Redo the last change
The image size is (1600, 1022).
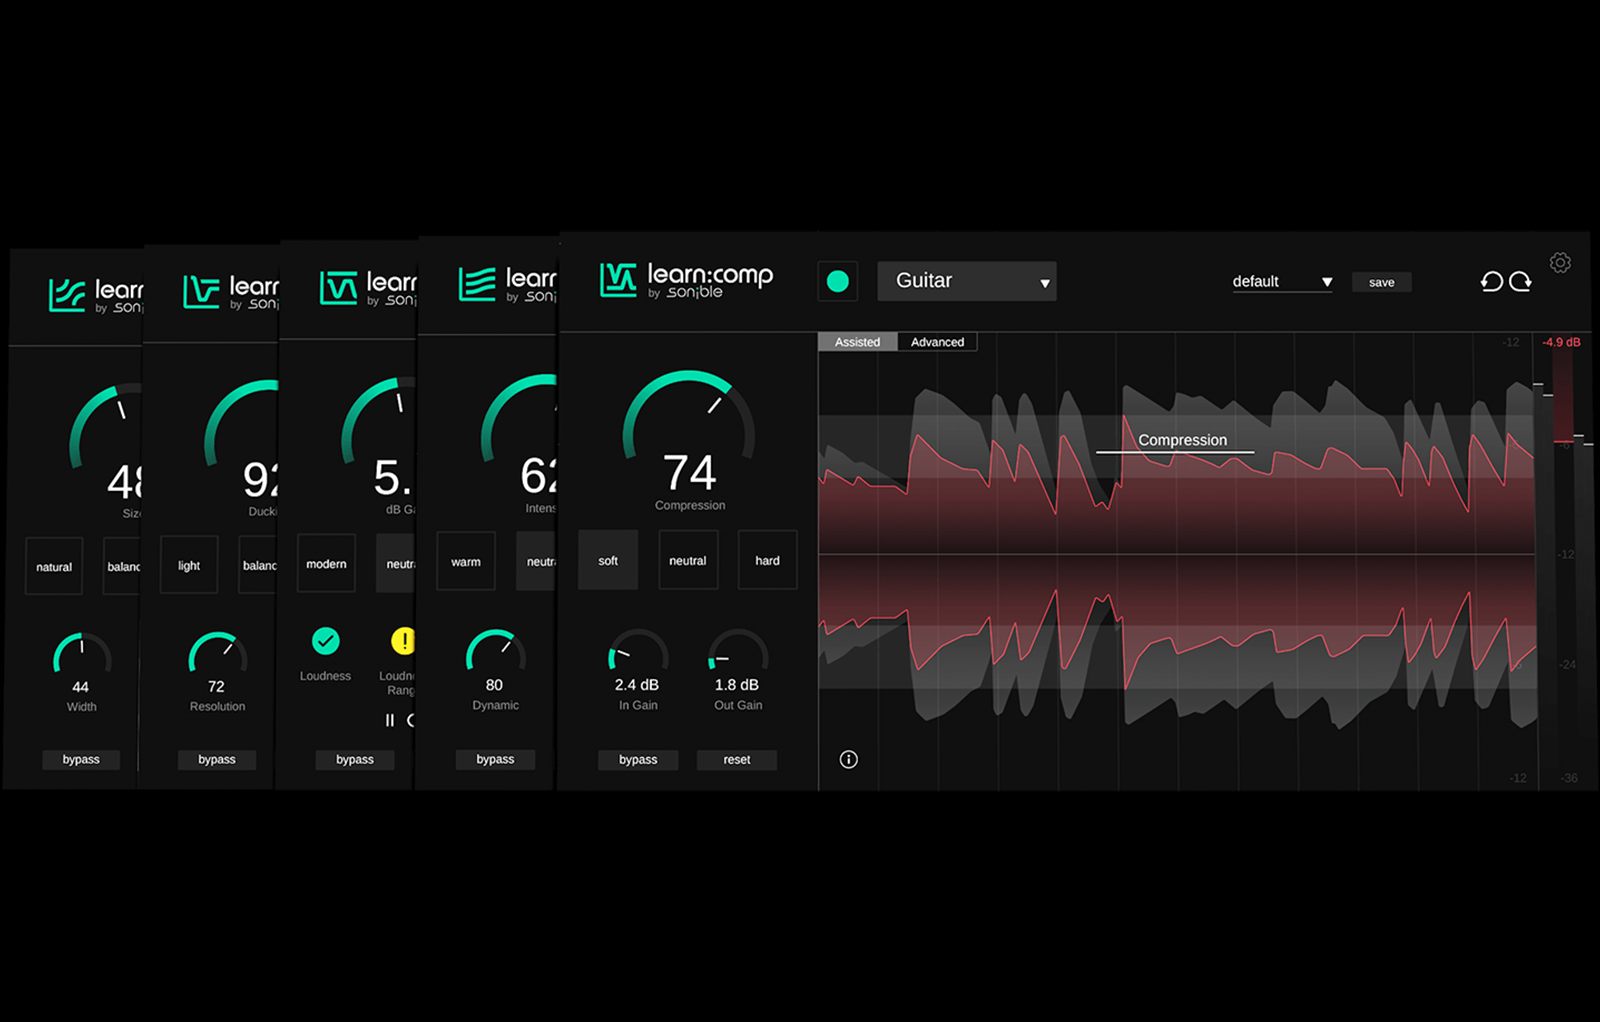tap(1519, 282)
